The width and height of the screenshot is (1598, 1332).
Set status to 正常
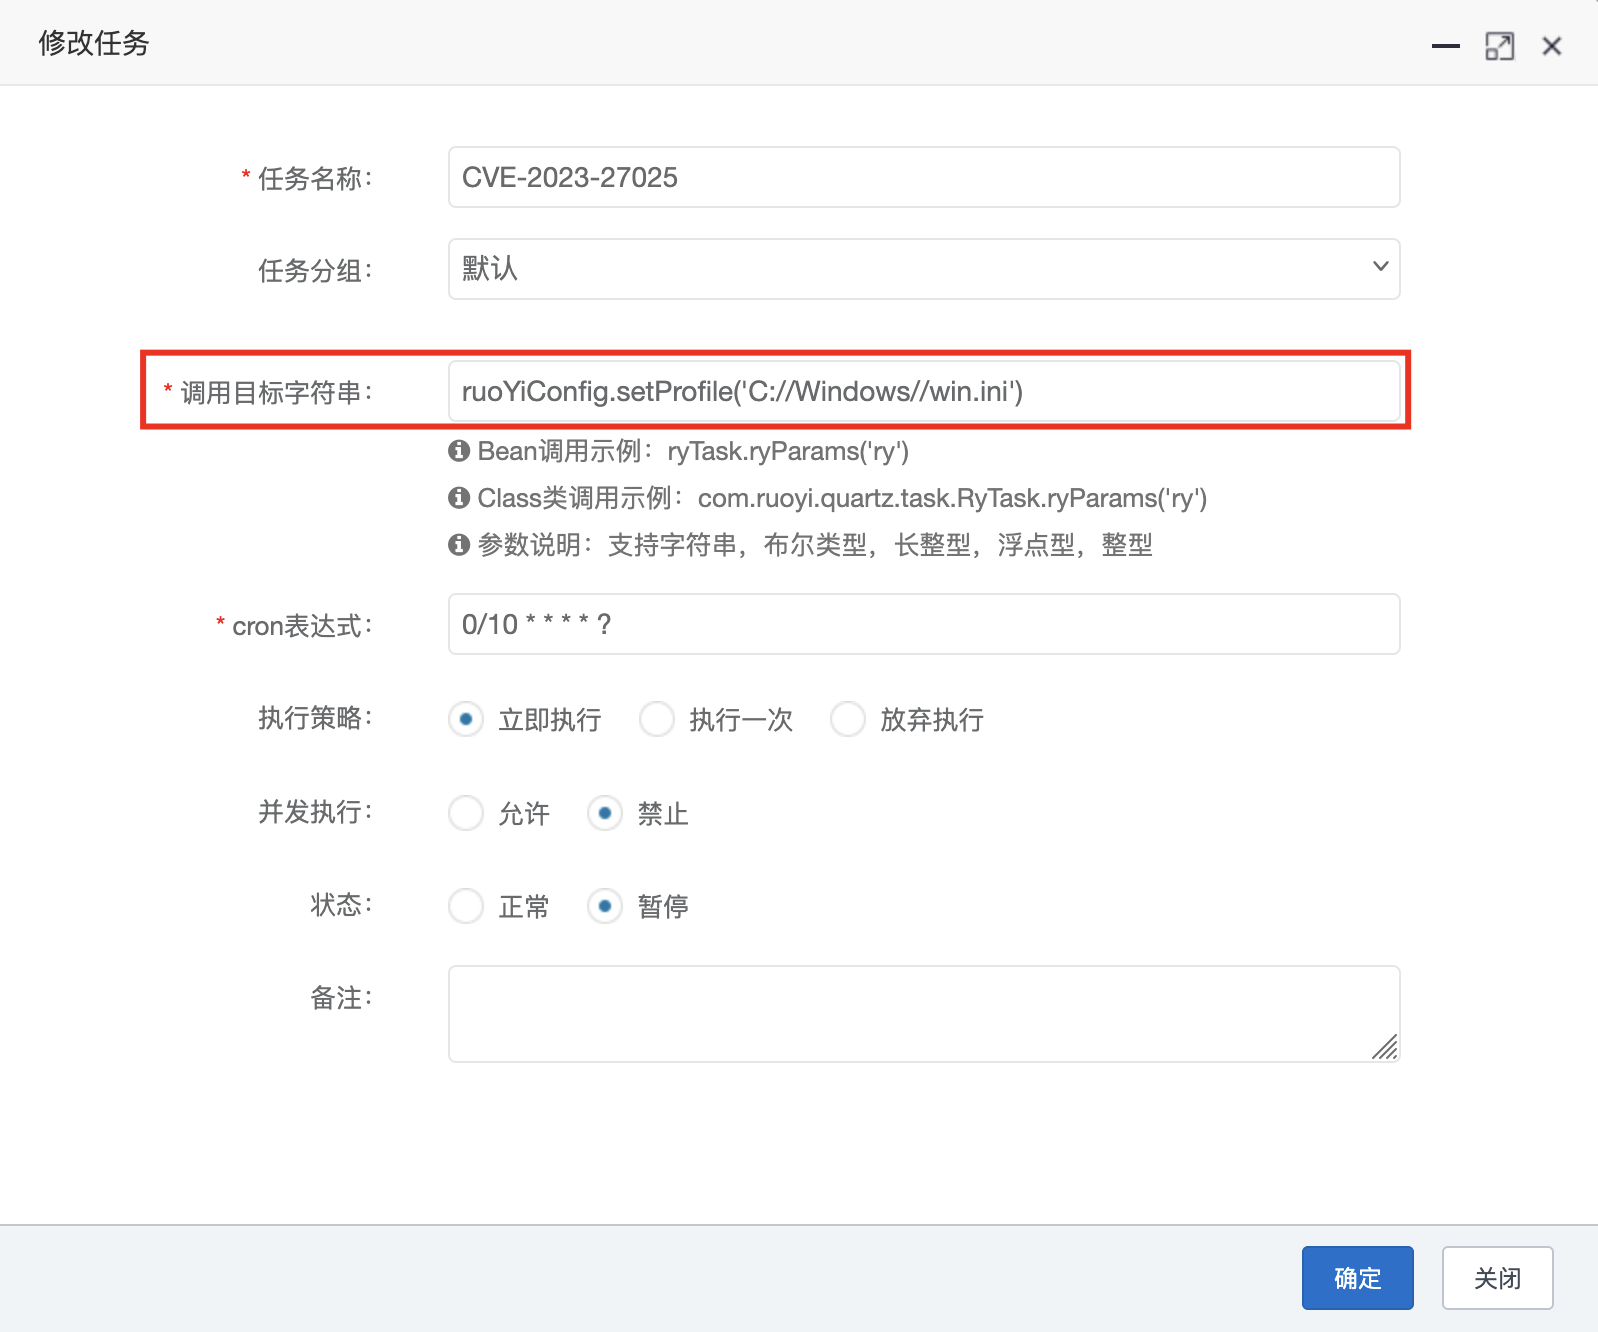click(466, 906)
